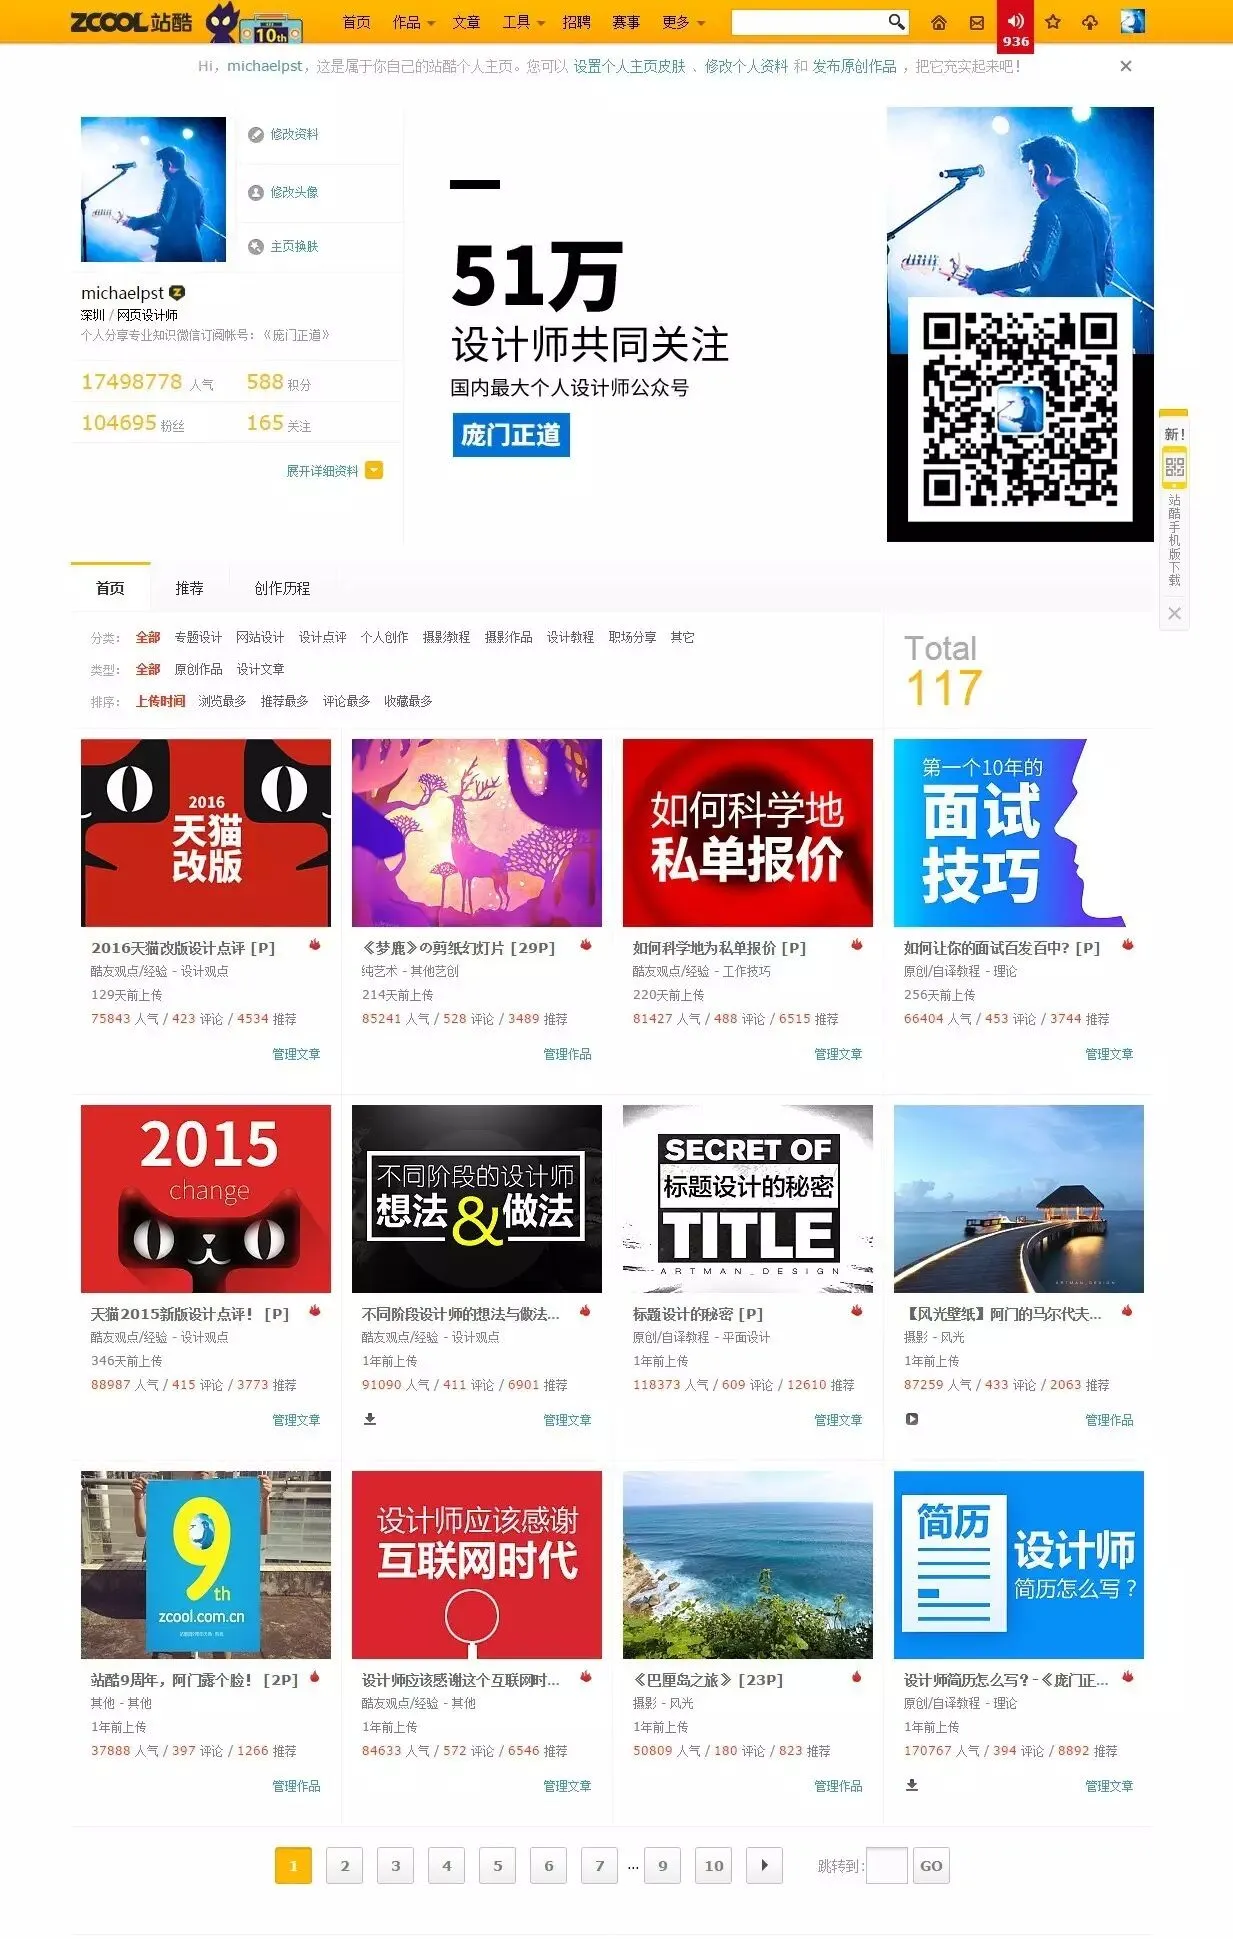The image size is (1233, 1939).
Task: Focus the top search input field
Action: click(x=809, y=22)
